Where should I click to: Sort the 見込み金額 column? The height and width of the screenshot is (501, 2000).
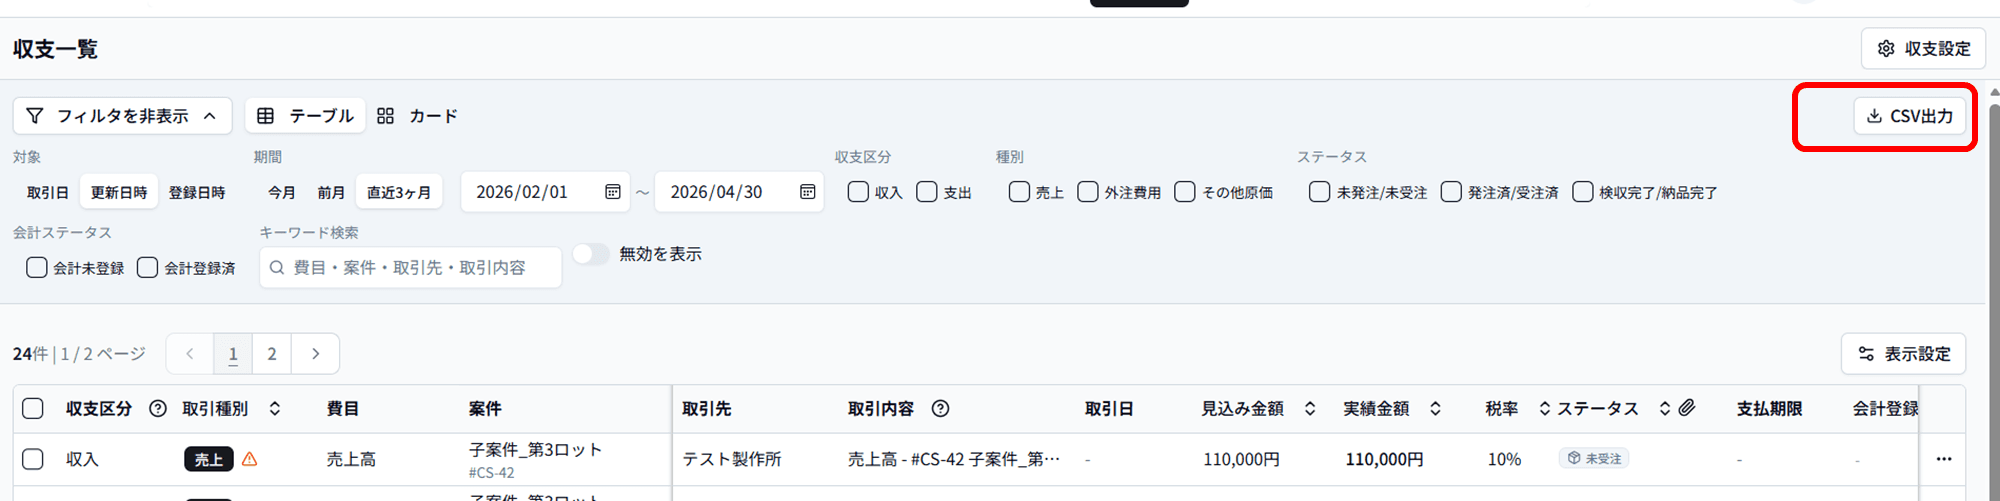coord(1310,409)
